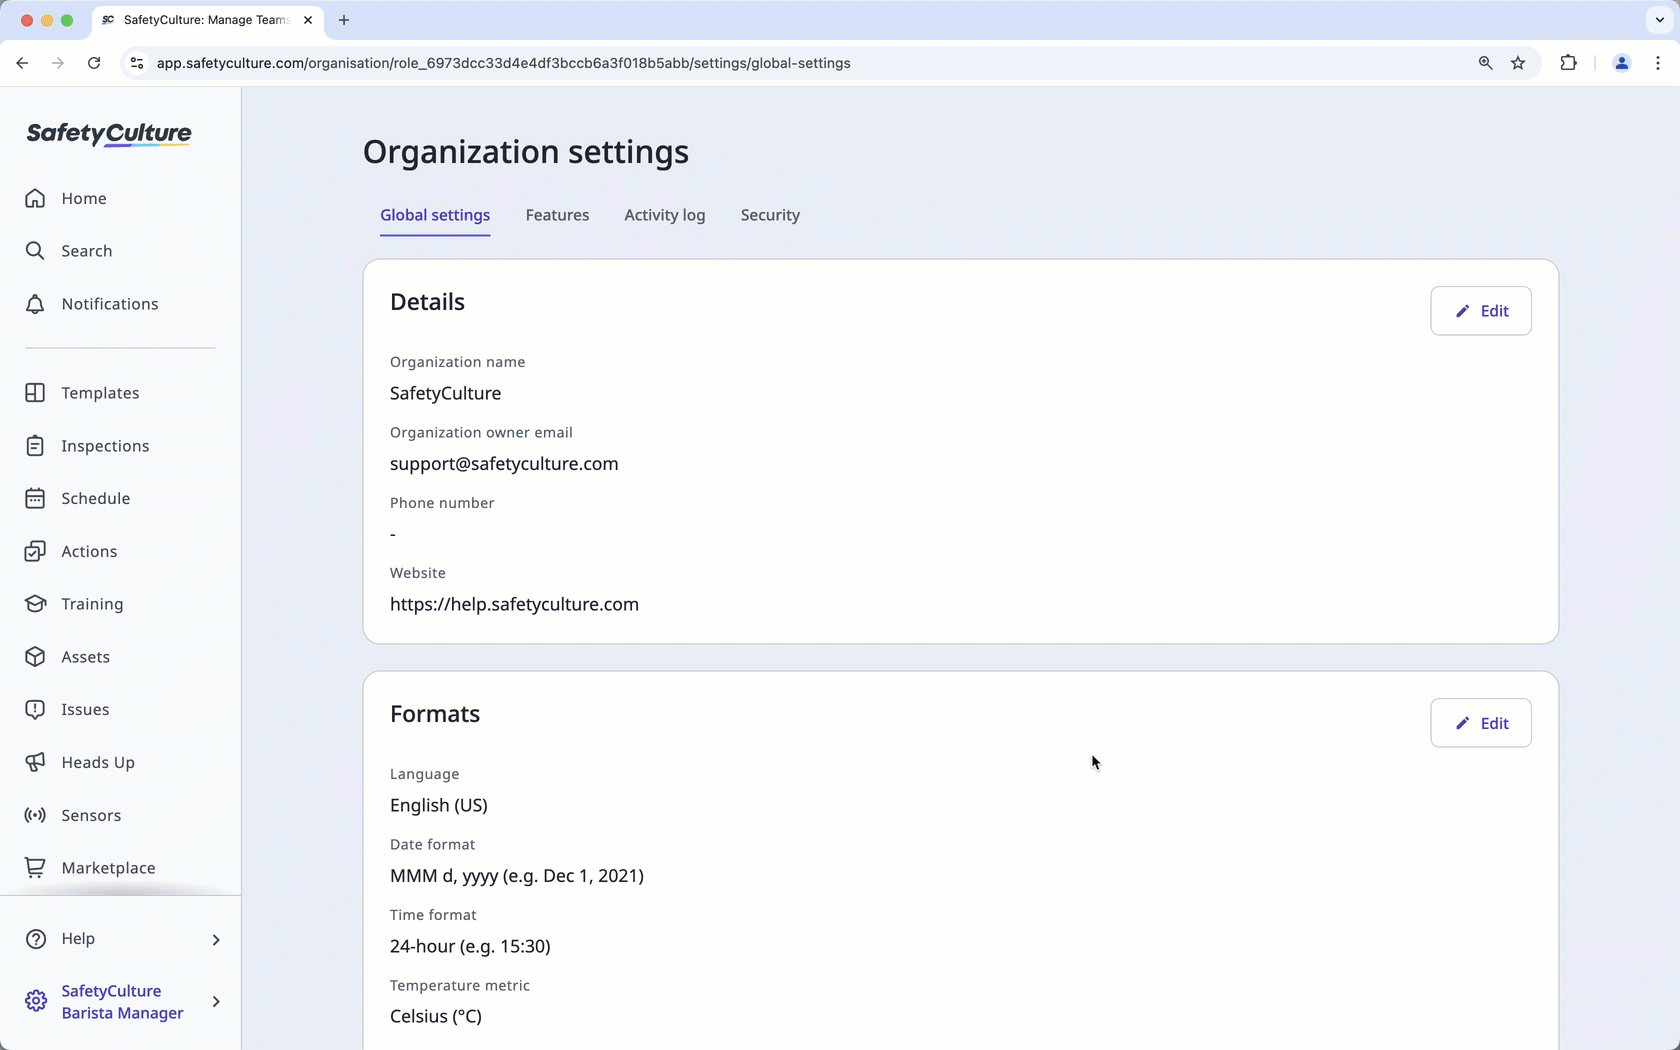Click the Help menu label
The width and height of the screenshot is (1680, 1050).
78,939
